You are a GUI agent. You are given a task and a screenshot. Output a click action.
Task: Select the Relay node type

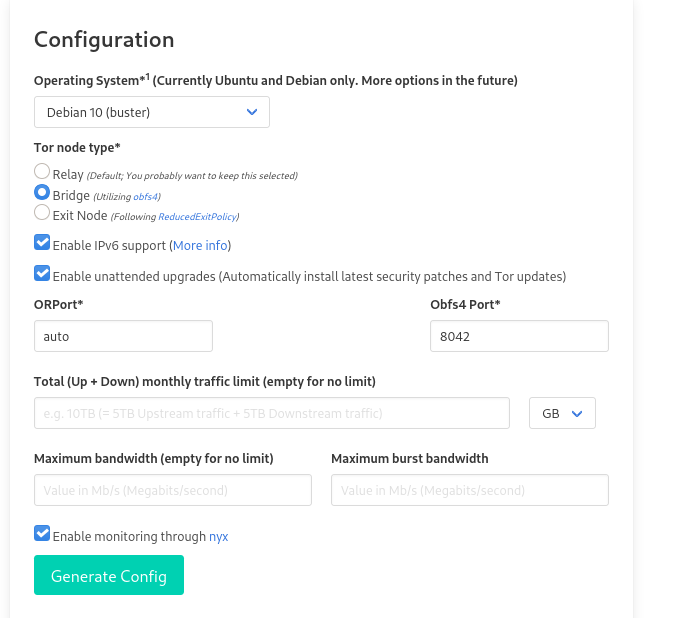tap(42, 171)
